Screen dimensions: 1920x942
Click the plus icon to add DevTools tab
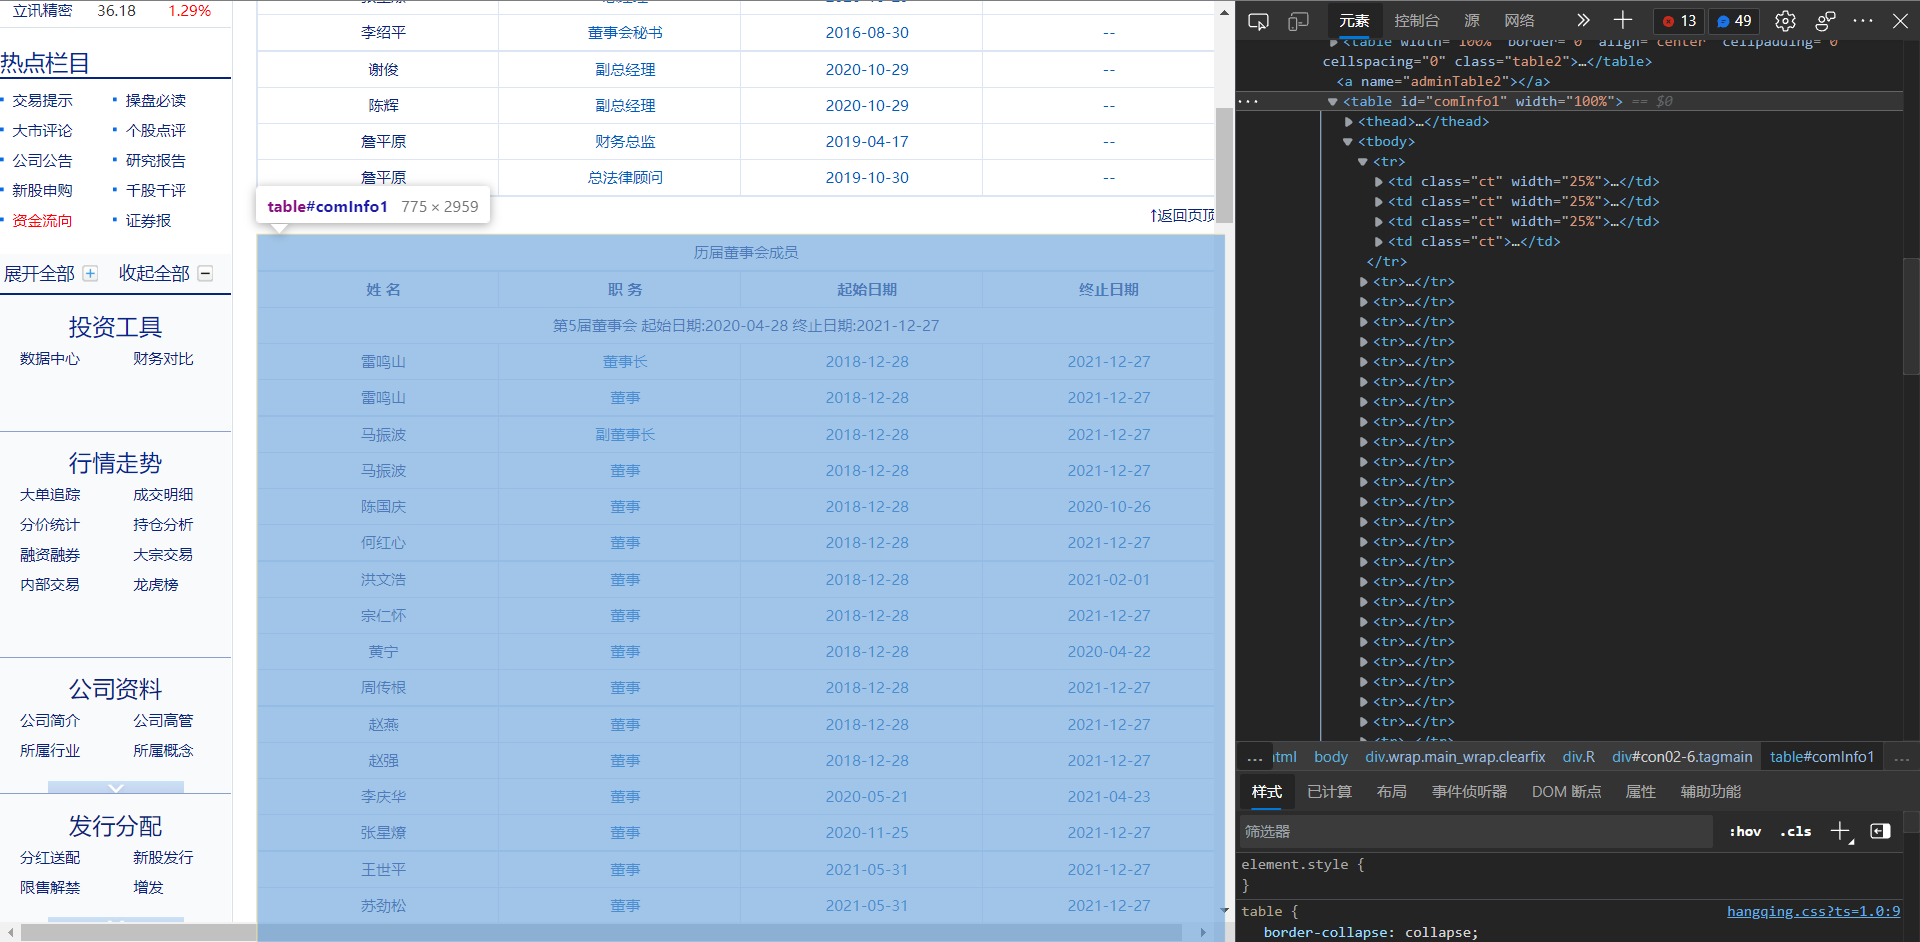[x=1622, y=20]
